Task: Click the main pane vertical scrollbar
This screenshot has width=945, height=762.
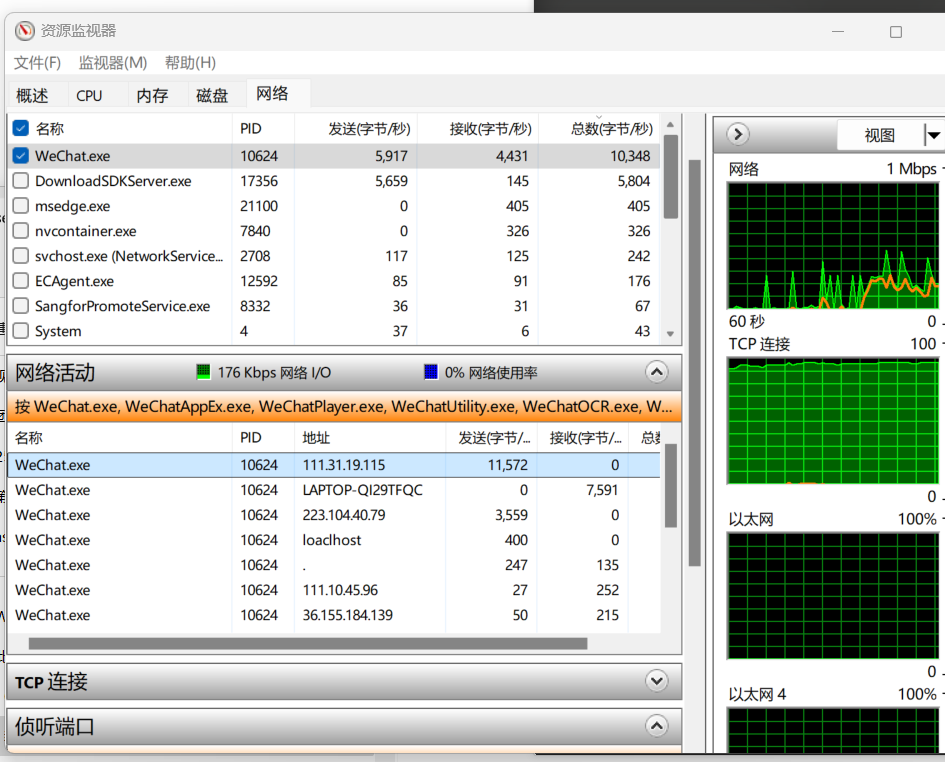Action: tap(694, 362)
